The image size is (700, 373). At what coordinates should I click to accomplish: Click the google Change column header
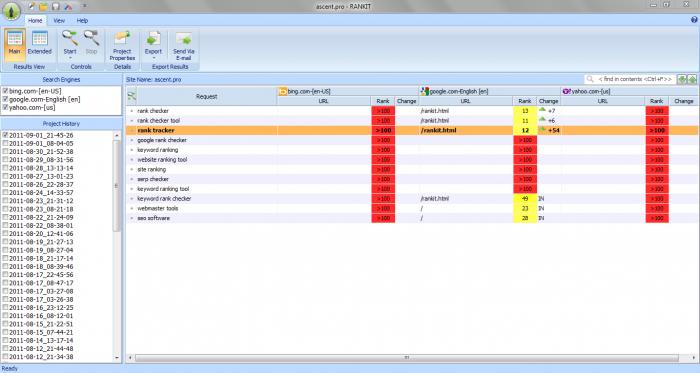549,101
